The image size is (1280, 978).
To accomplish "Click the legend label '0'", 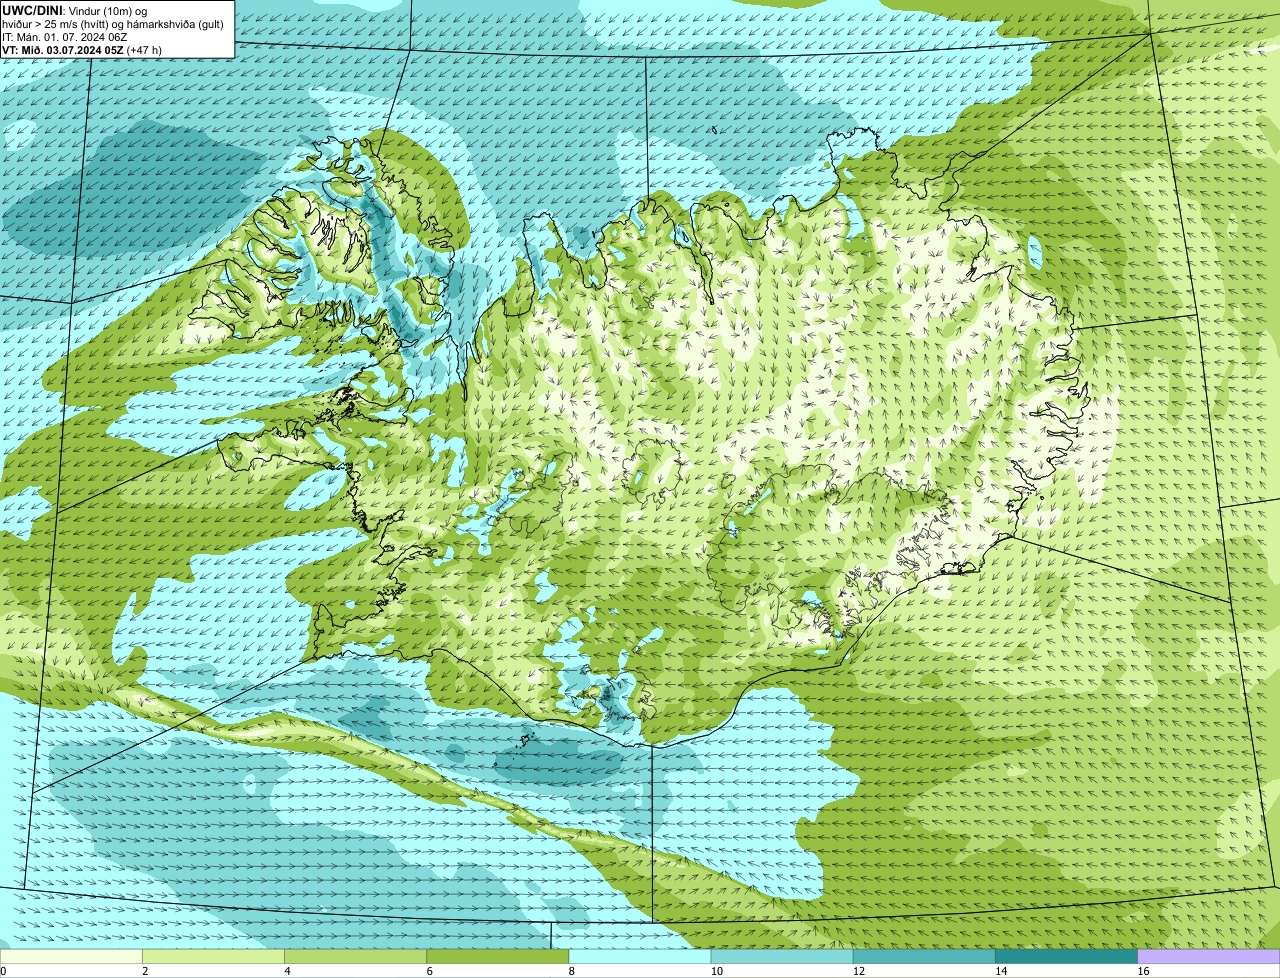I will click(3, 971).
